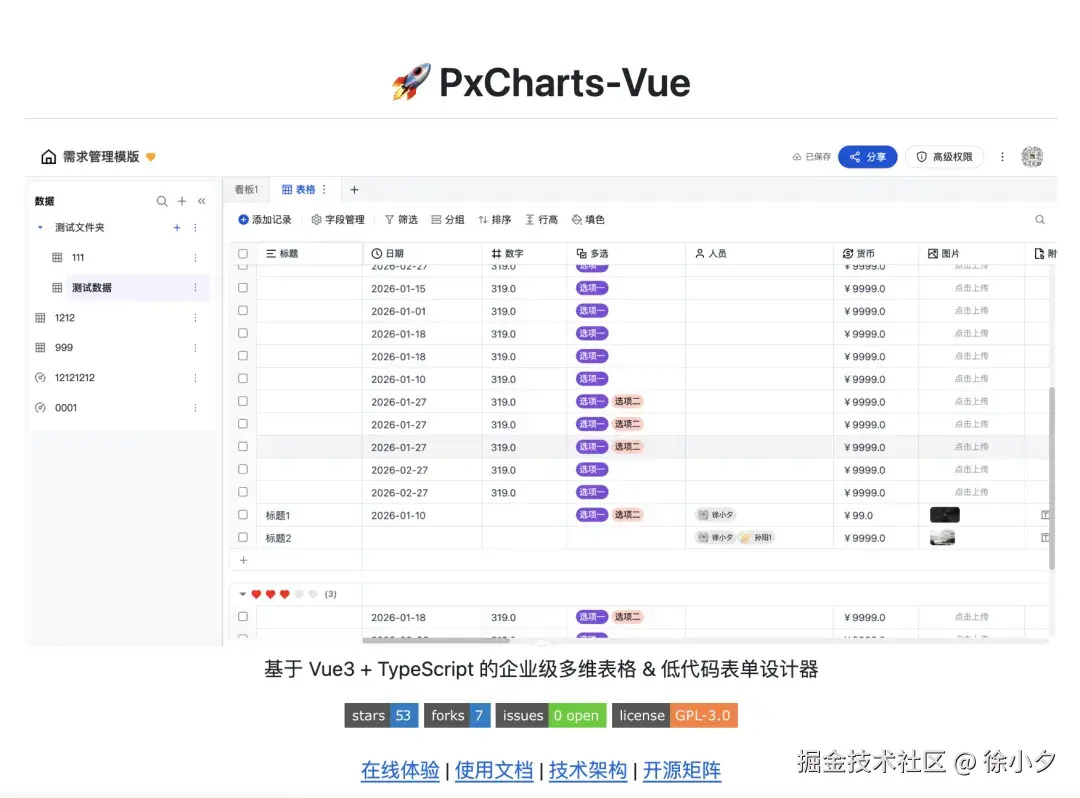Click the 日期 column header
This screenshot has width=1080, height=798.
[422, 253]
